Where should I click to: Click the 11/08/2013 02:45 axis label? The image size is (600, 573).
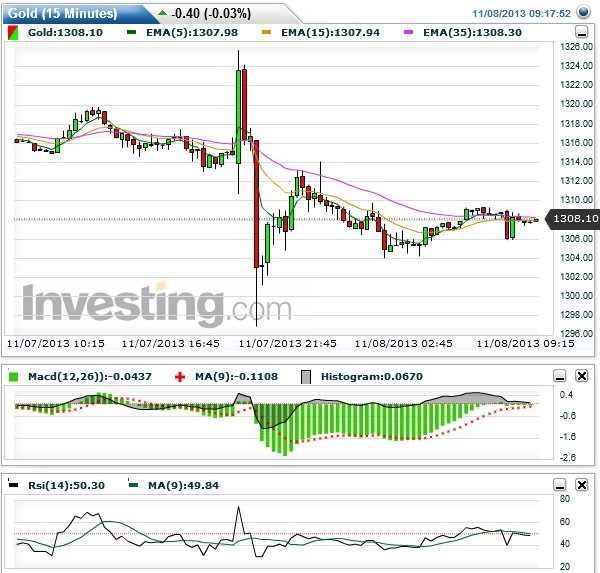403,343
